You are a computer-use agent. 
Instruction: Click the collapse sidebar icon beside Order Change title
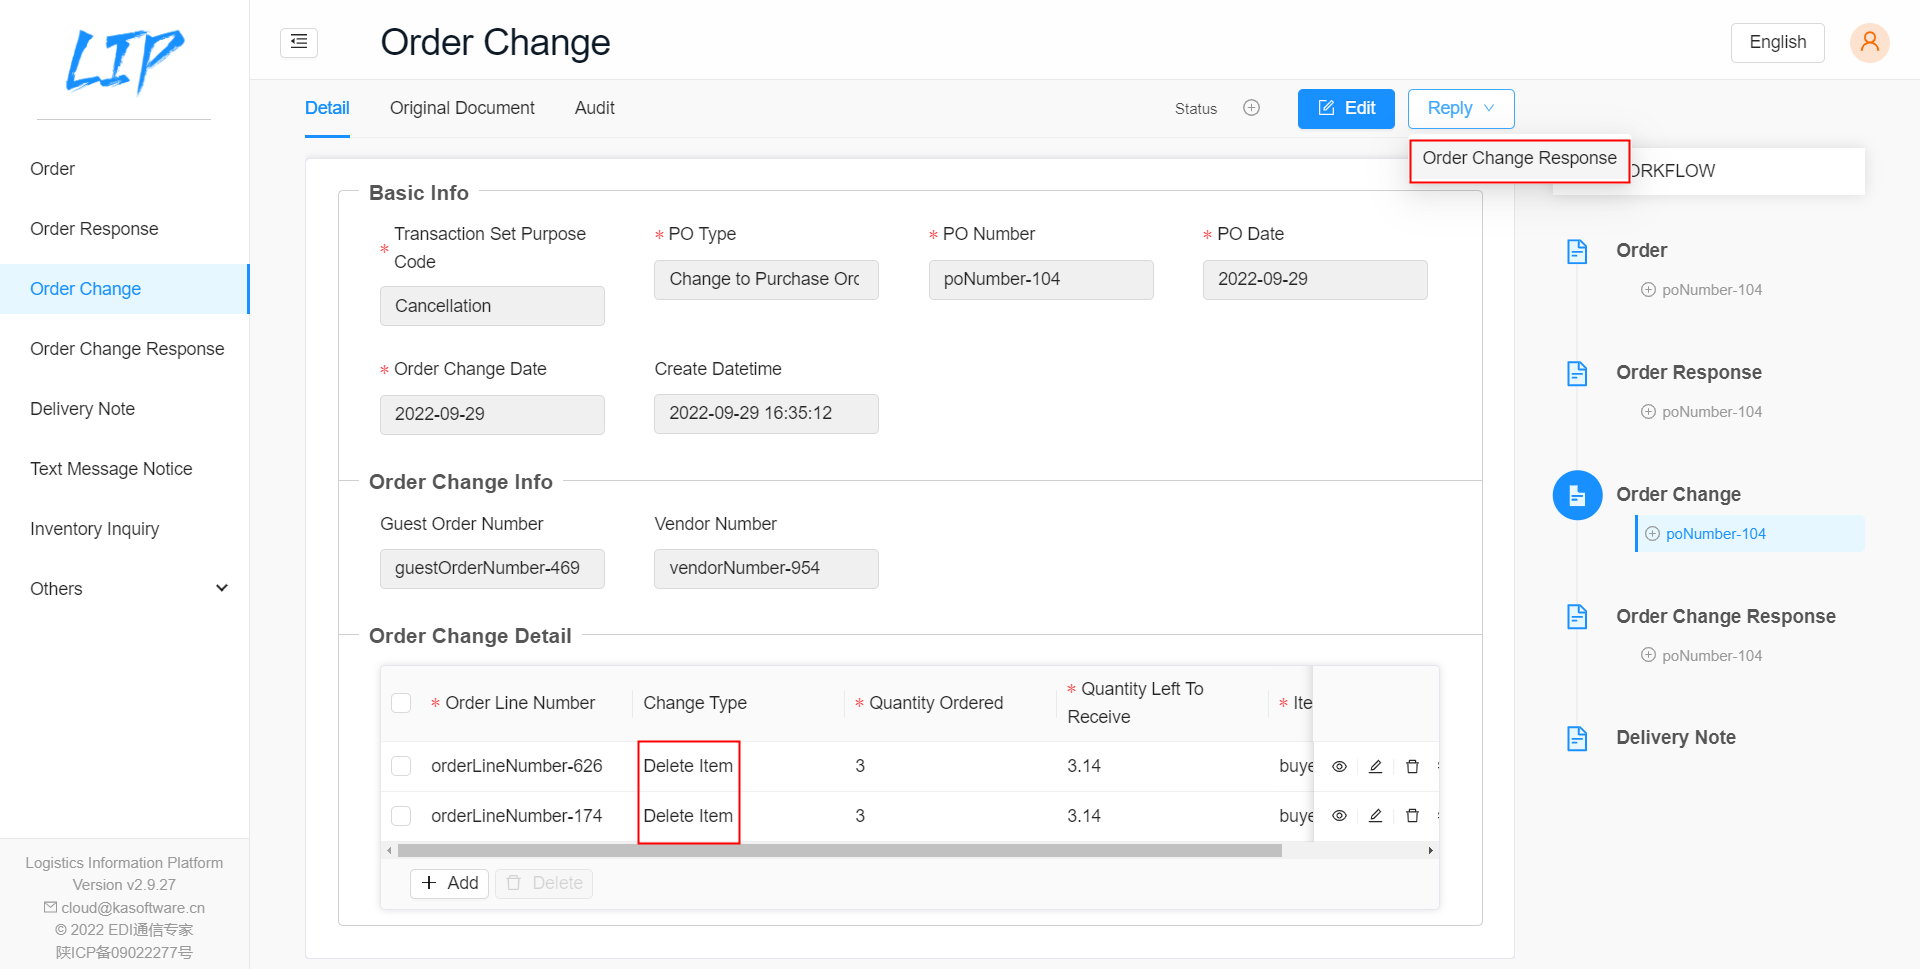(x=298, y=42)
